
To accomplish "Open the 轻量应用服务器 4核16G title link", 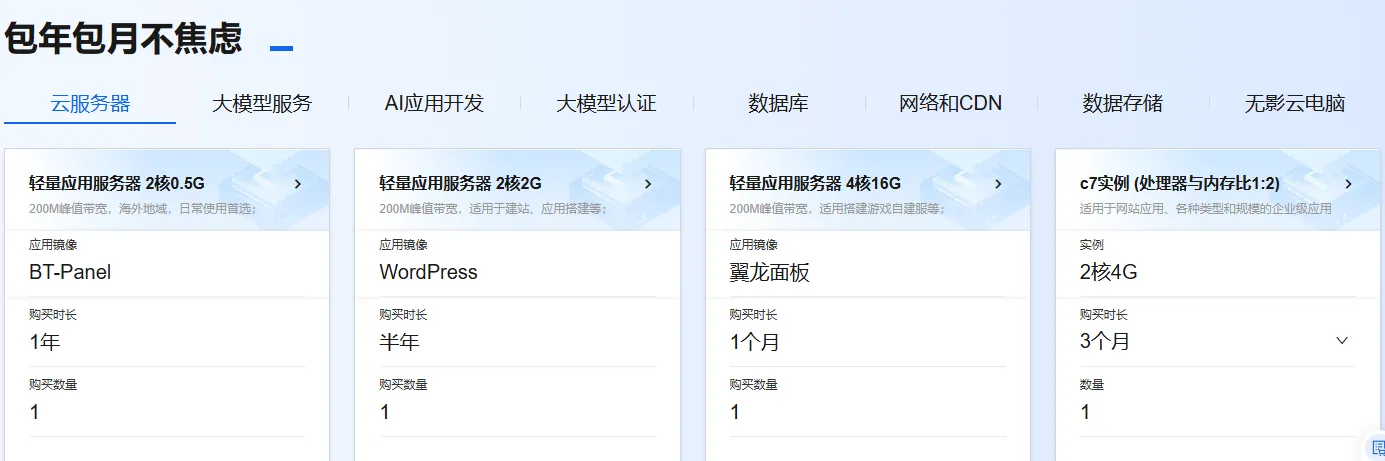I will 815,184.
